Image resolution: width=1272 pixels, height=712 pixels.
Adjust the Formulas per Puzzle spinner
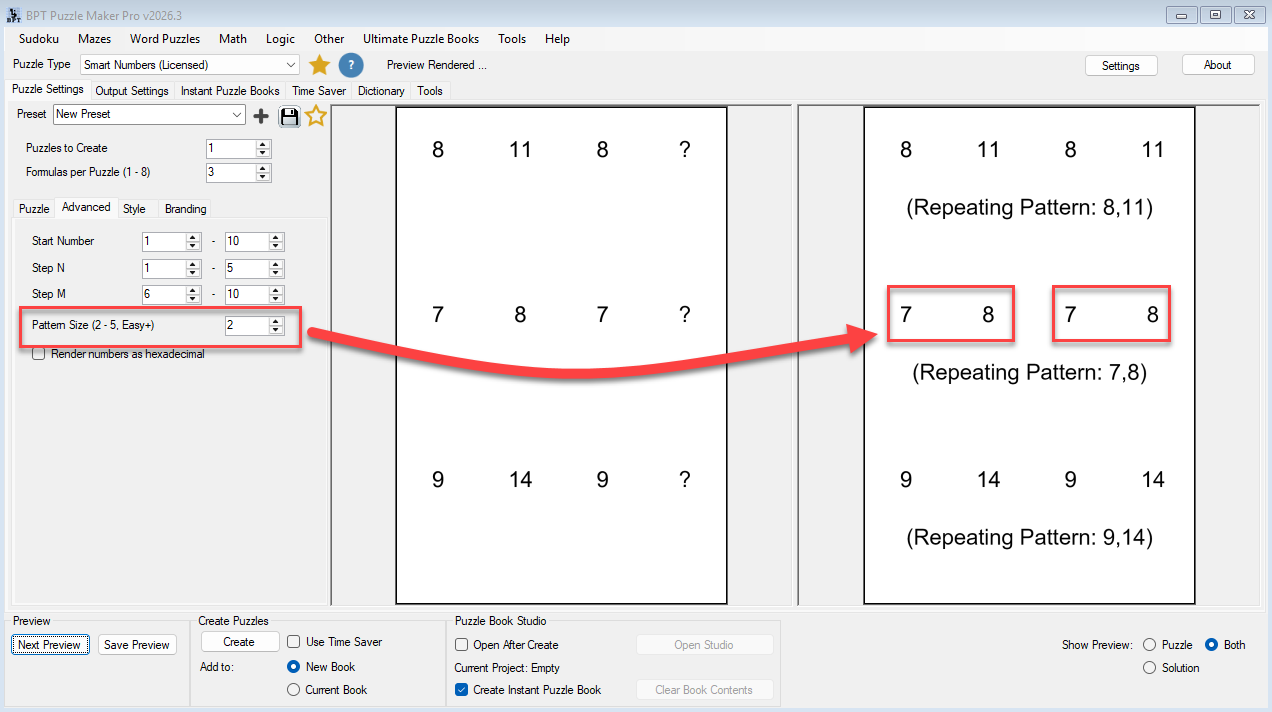click(x=263, y=173)
